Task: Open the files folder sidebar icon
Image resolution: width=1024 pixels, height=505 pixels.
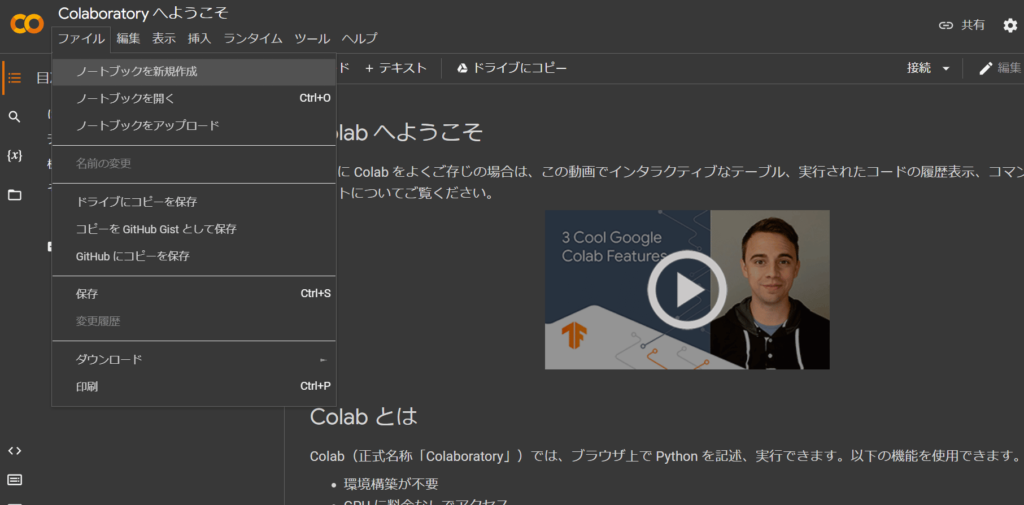Action: coord(14,195)
